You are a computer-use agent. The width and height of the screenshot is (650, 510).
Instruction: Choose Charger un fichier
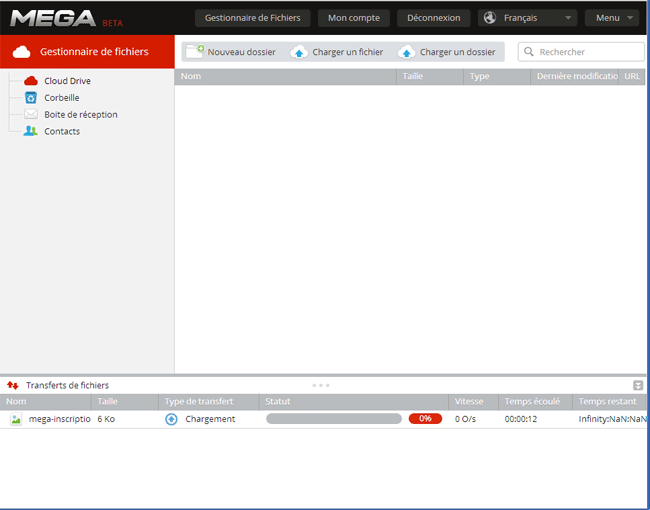click(x=347, y=52)
